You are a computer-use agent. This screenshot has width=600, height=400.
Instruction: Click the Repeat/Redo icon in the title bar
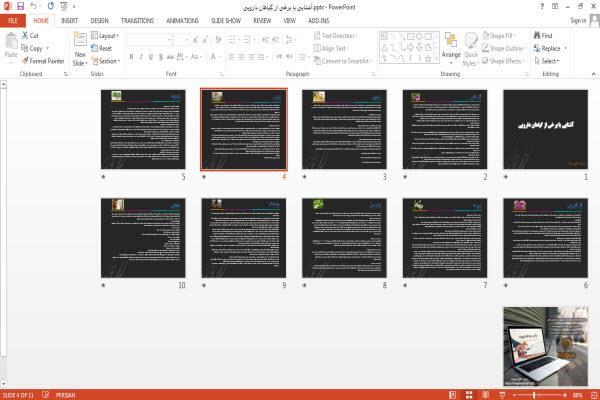(x=51, y=6)
